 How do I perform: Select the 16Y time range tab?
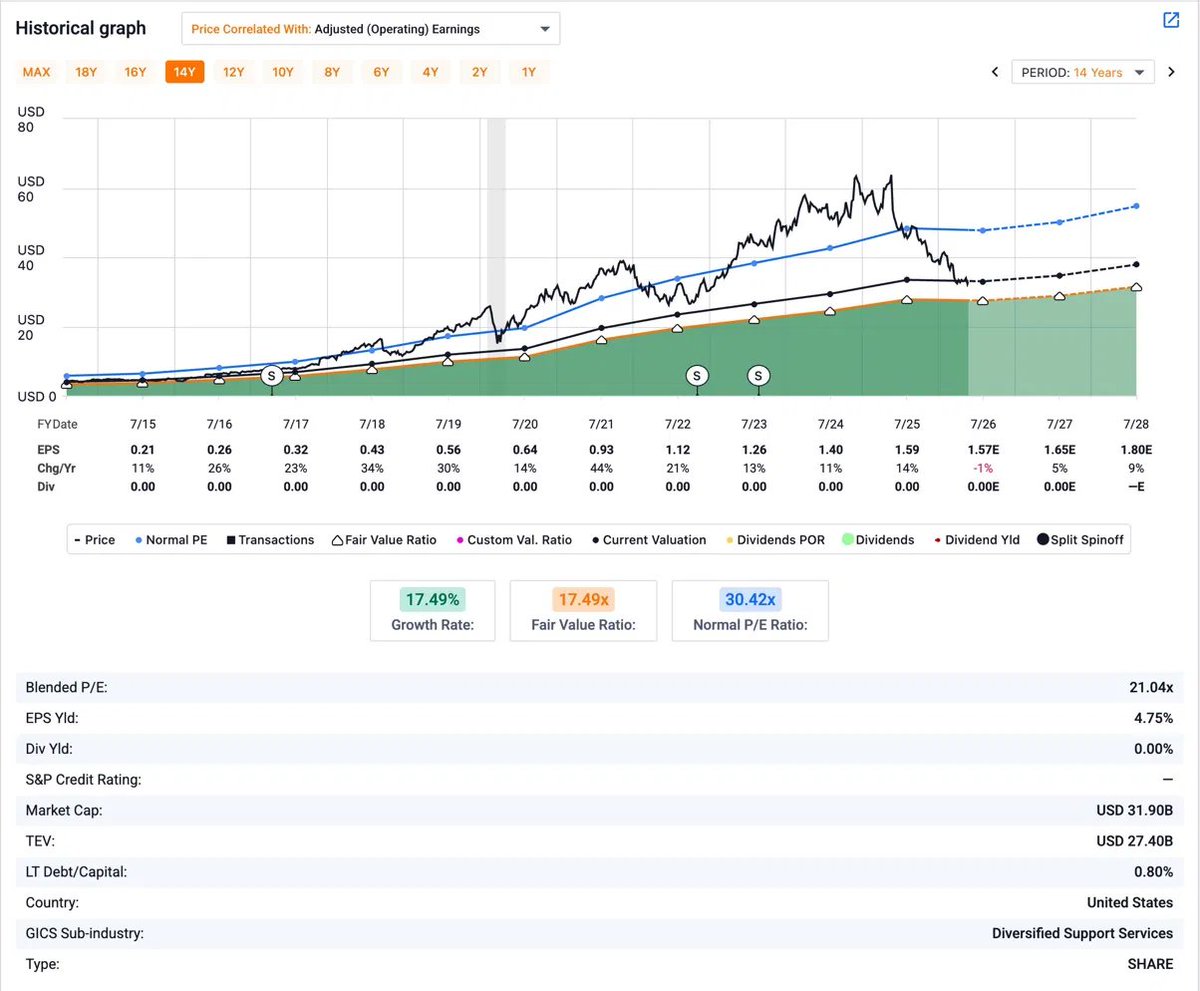point(135,72)
